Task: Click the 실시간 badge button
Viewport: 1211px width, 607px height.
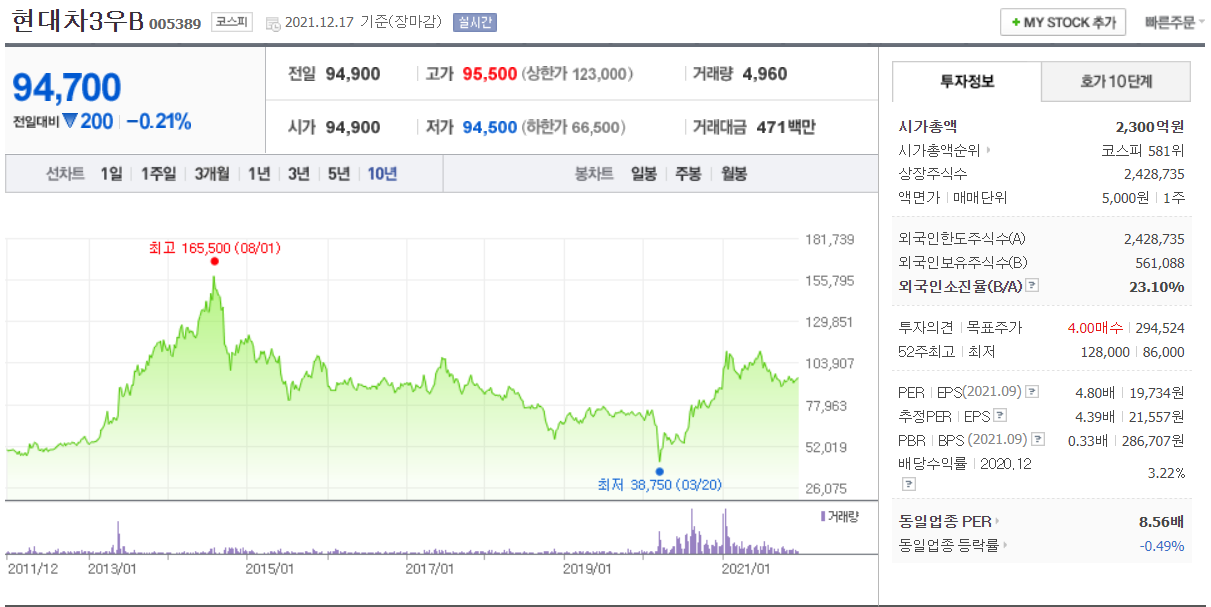Action: (x=474, y=22)
